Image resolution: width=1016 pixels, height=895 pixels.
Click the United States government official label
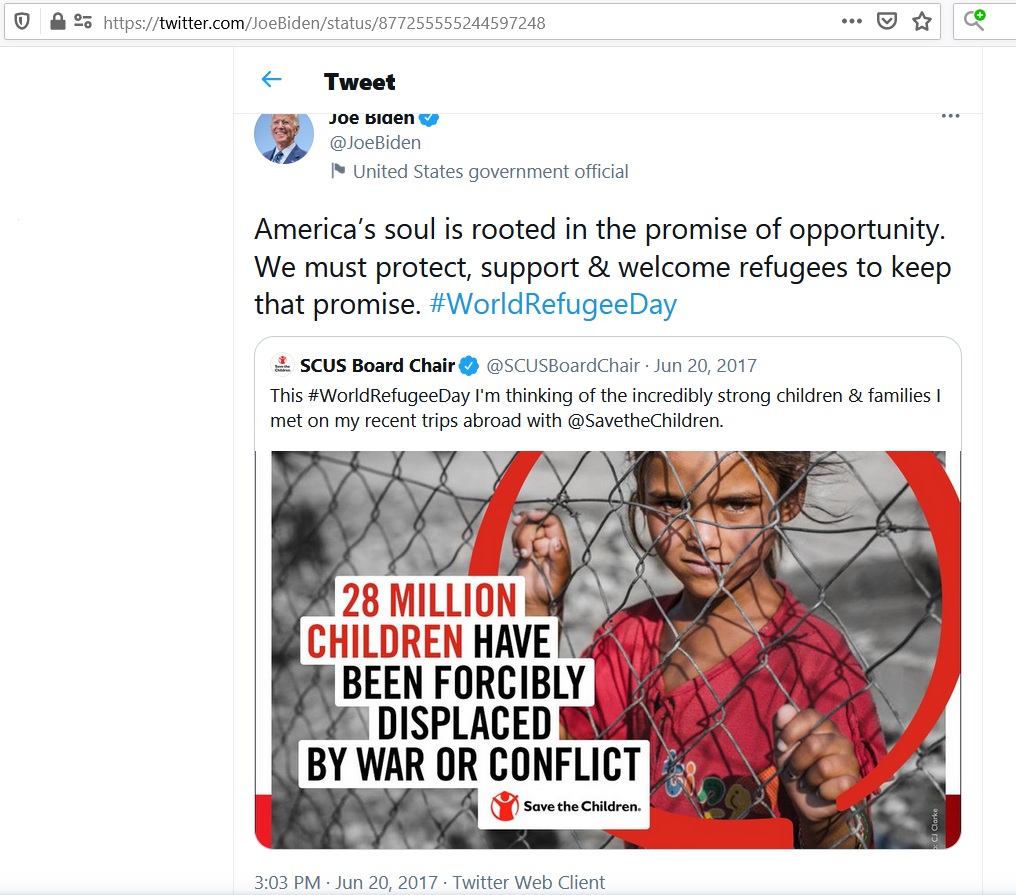pyautogui.click(x=490, y=172)
